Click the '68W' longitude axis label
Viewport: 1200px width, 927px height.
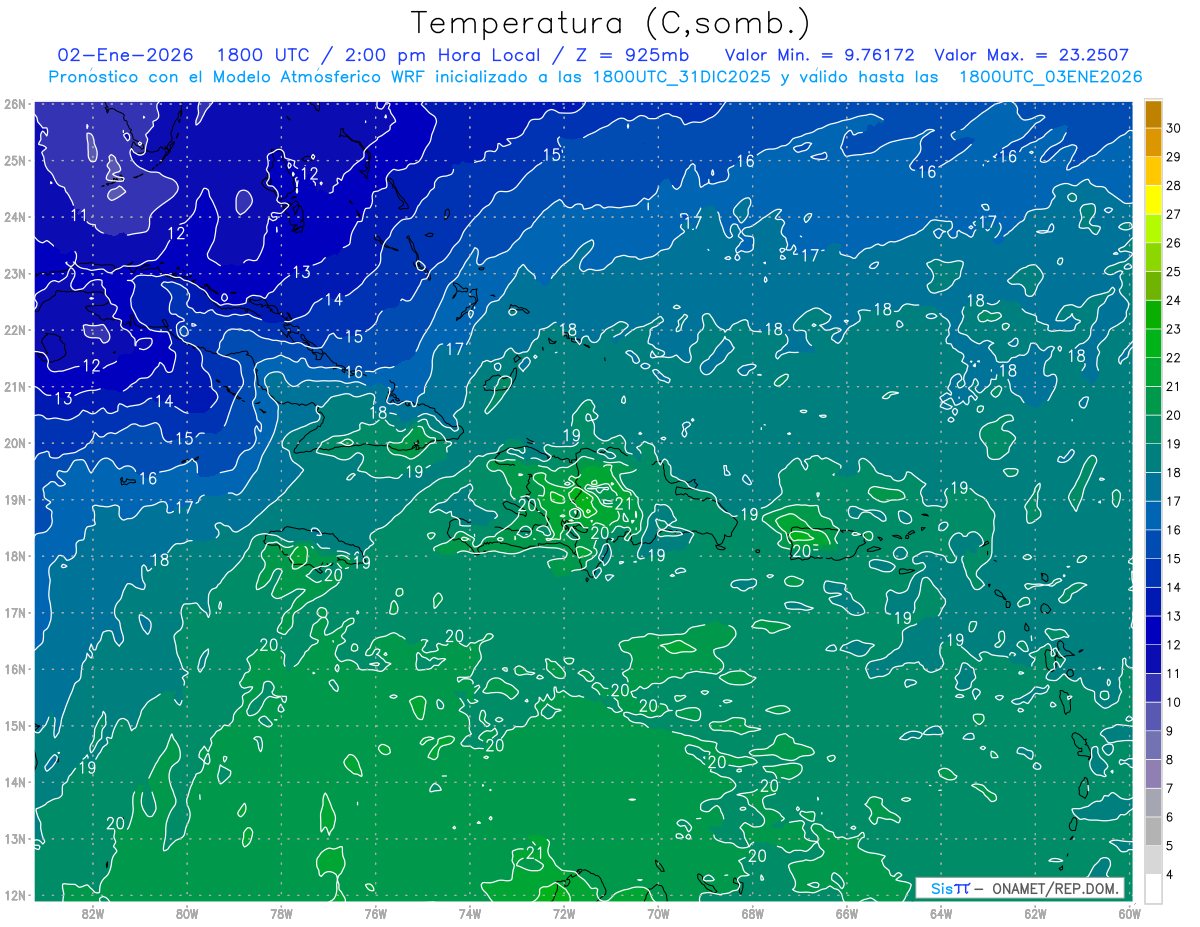pyautogui.click(x=752, y=912)
